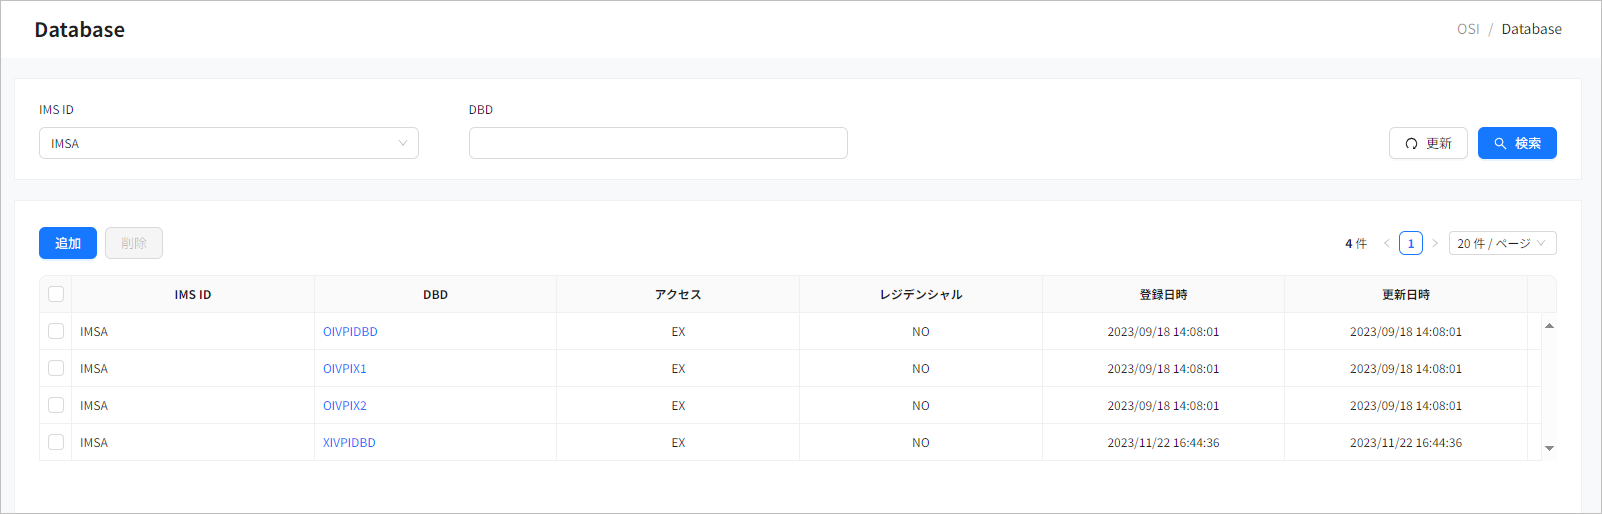Click the 更新 refresh button

(x=1427, y=143)
